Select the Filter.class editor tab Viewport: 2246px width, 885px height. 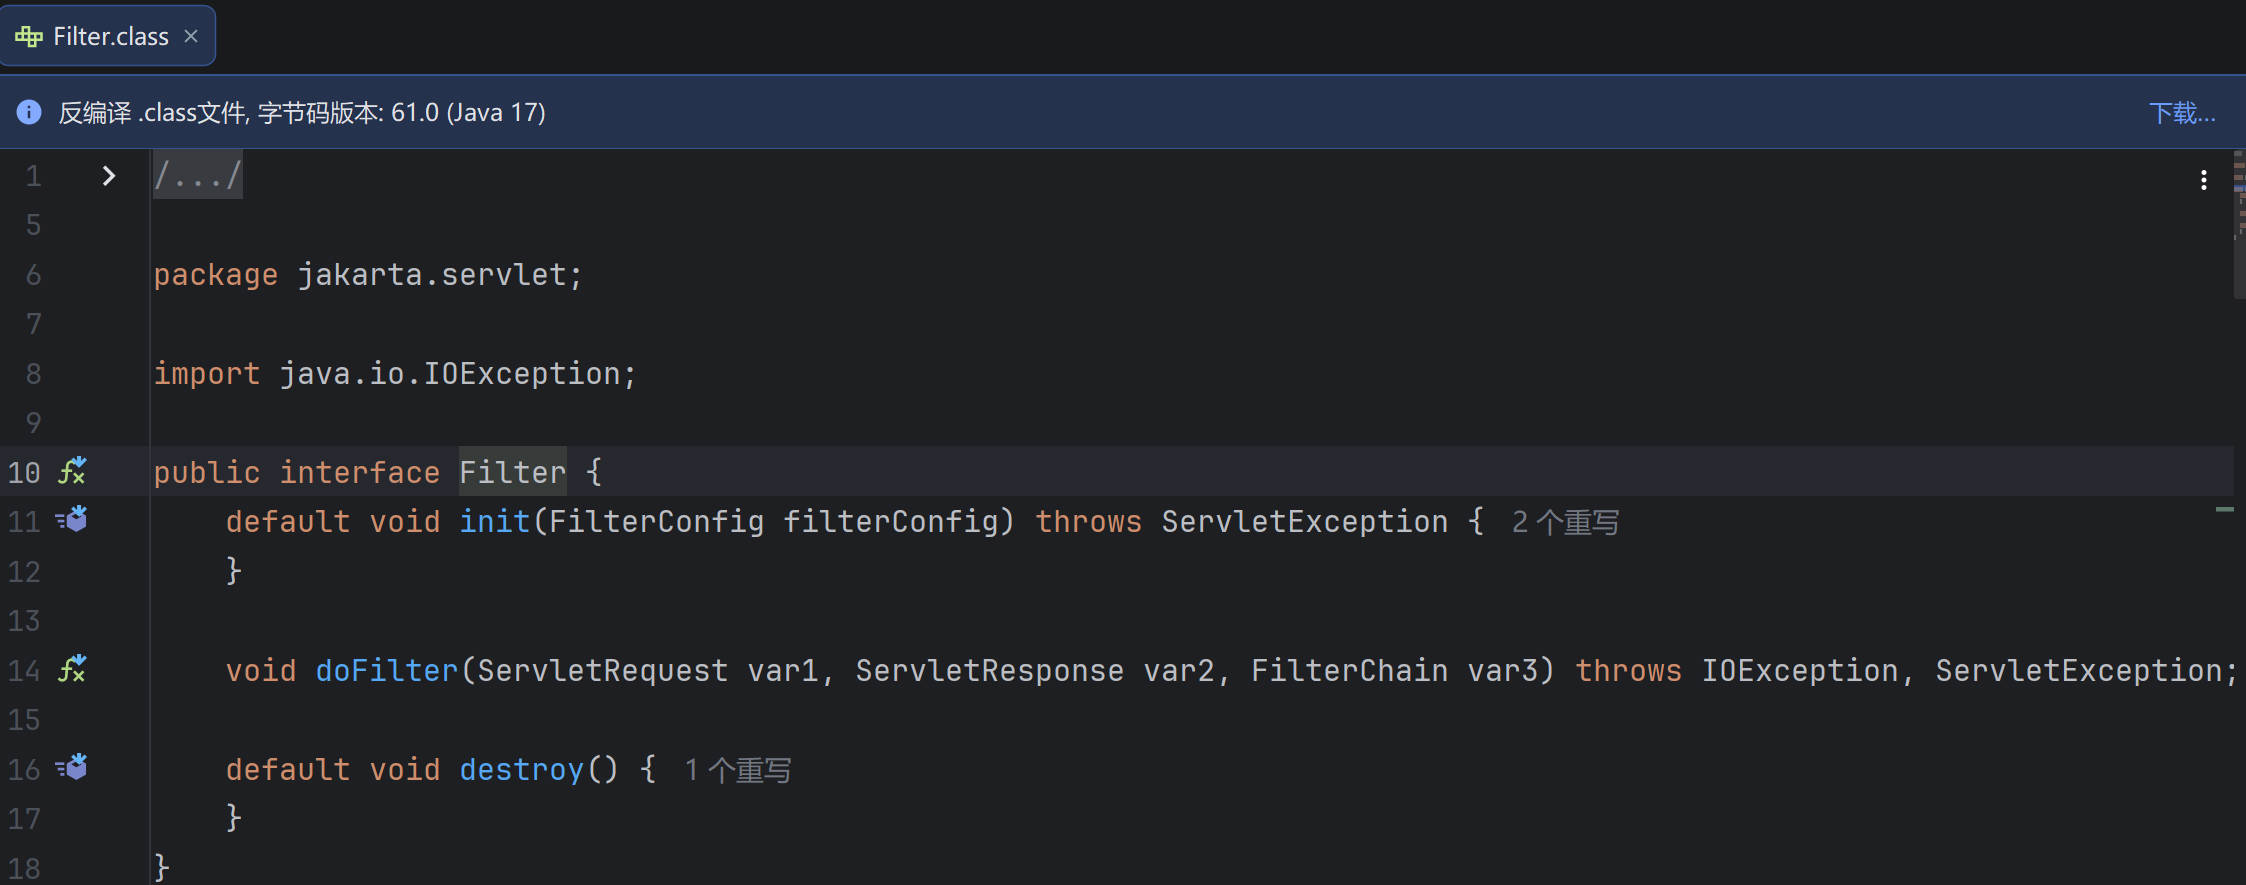(110, 37)
